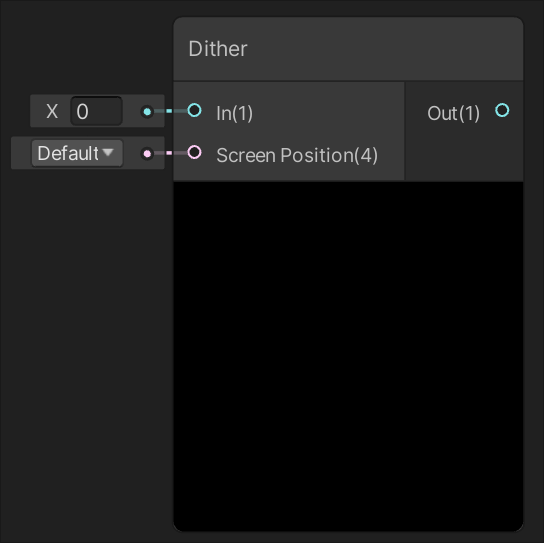The image size is (544, 543).
Task: Click the X label of the input slot
Action: point(52,111)
